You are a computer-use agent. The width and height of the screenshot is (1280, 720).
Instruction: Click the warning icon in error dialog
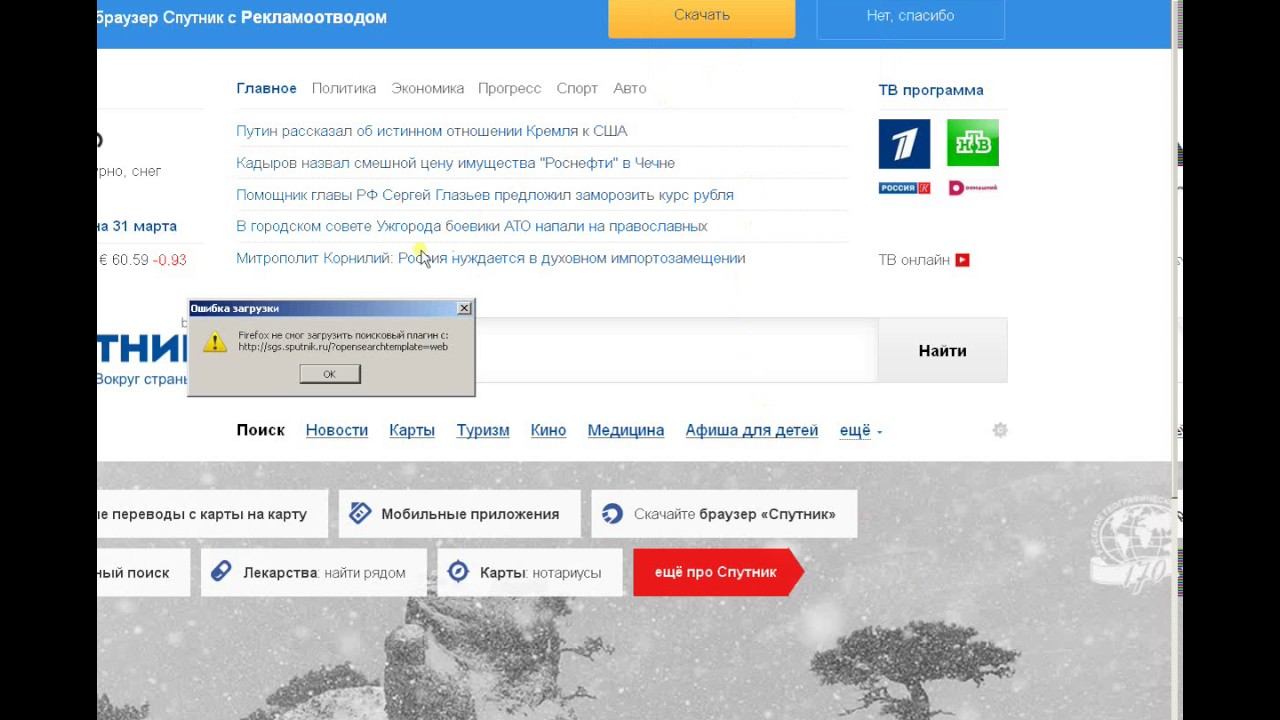coord(215,341)
